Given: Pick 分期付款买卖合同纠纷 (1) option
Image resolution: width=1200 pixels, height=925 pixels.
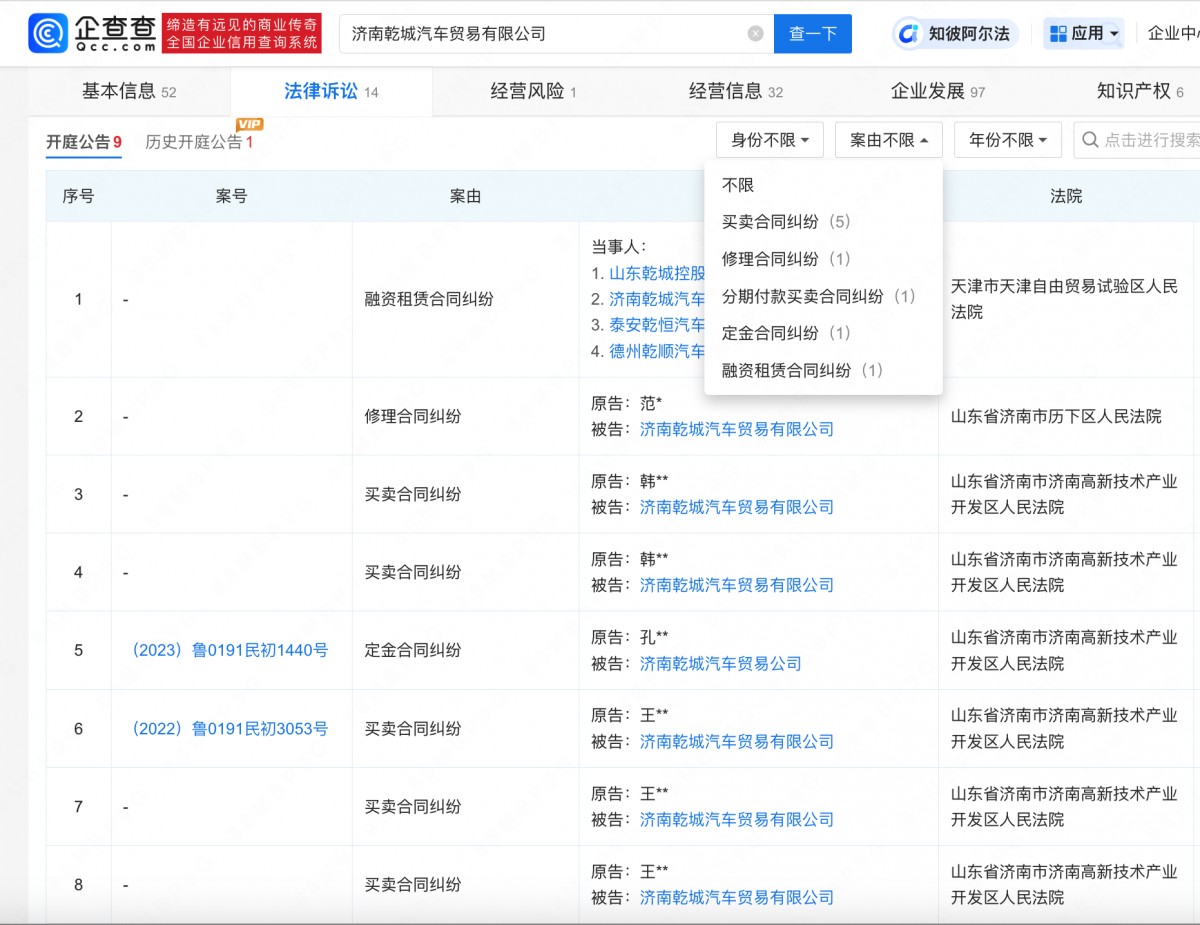Looking at the screenshot, I should click(x=818, y=296).
